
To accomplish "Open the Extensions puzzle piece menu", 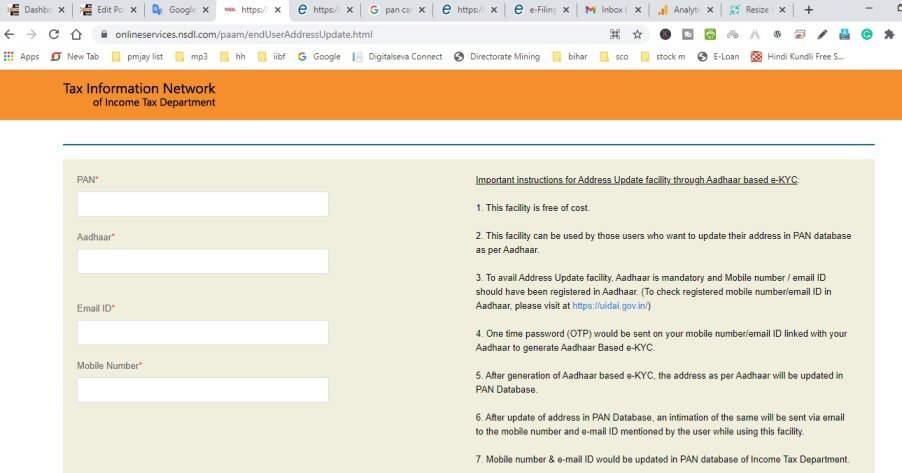I will 889,35.
